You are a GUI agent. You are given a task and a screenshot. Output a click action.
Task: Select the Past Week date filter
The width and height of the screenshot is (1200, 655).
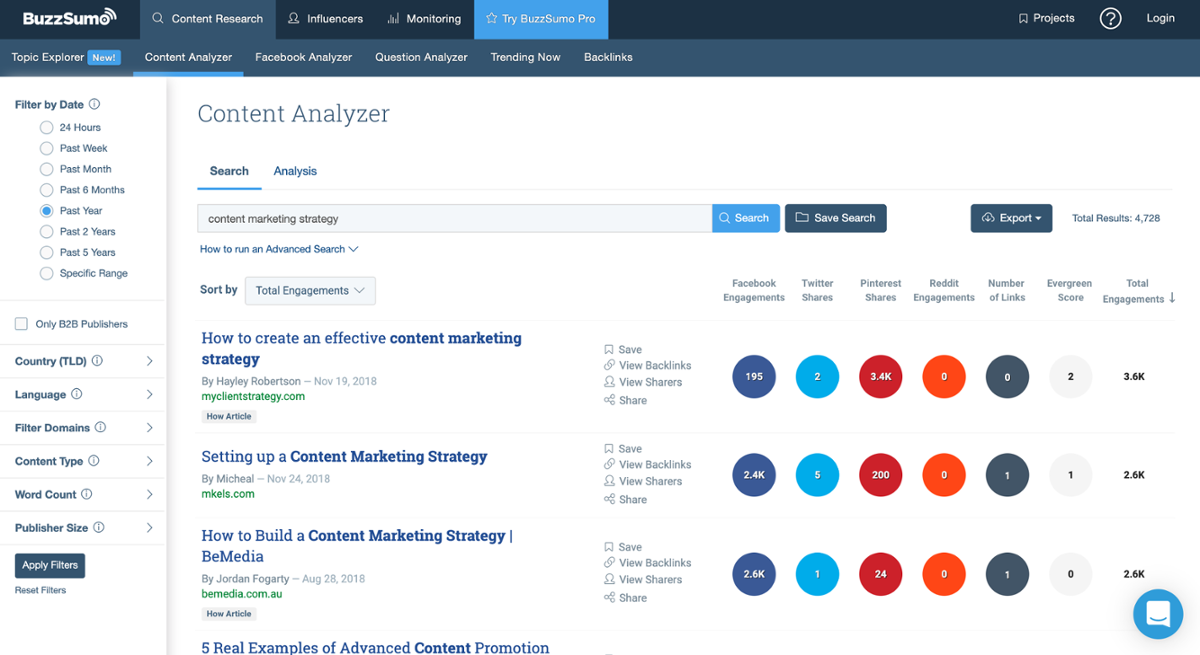pyautogui.click(x=46, y=148)
